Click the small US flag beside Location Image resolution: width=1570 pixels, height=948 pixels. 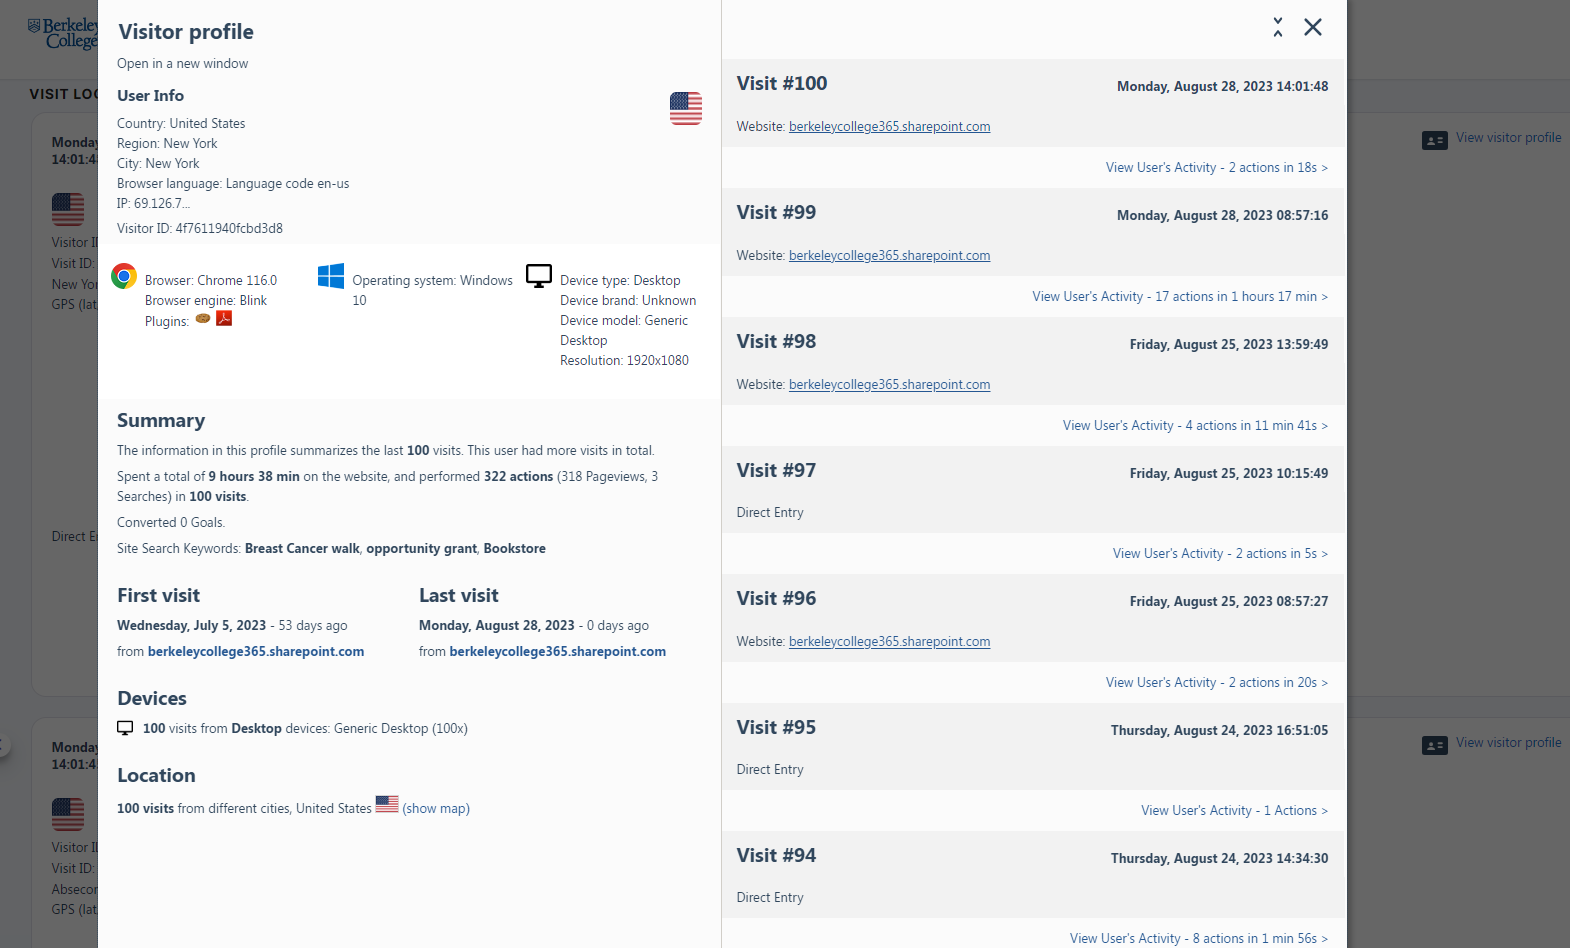point(387,804)
